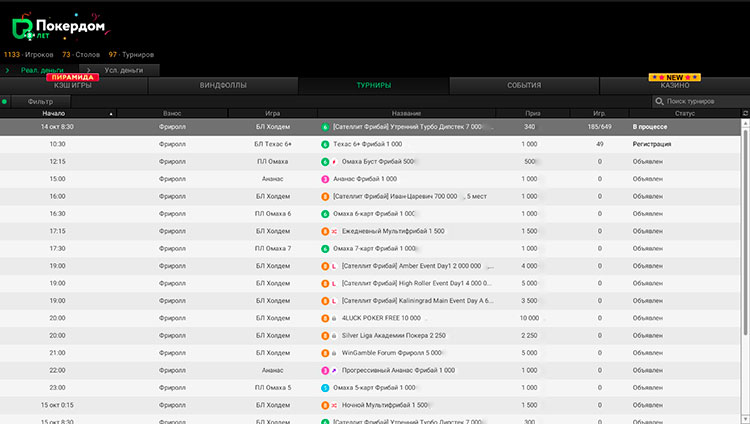Click the search magnifier icon
The image size is (750, 424).
coord(659,101)
